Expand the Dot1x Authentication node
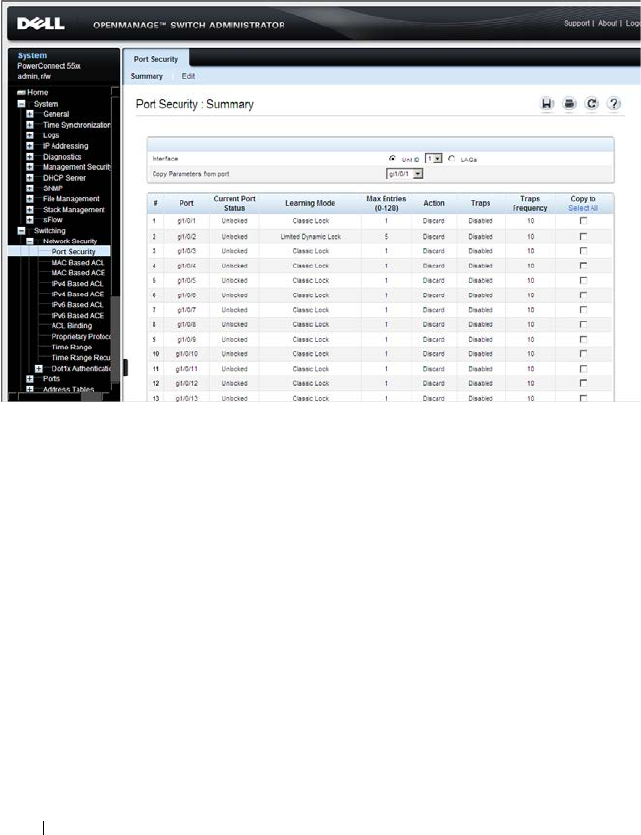Image resolution: width=641 pixels, height=835 pixels. [x=38, y=369]
